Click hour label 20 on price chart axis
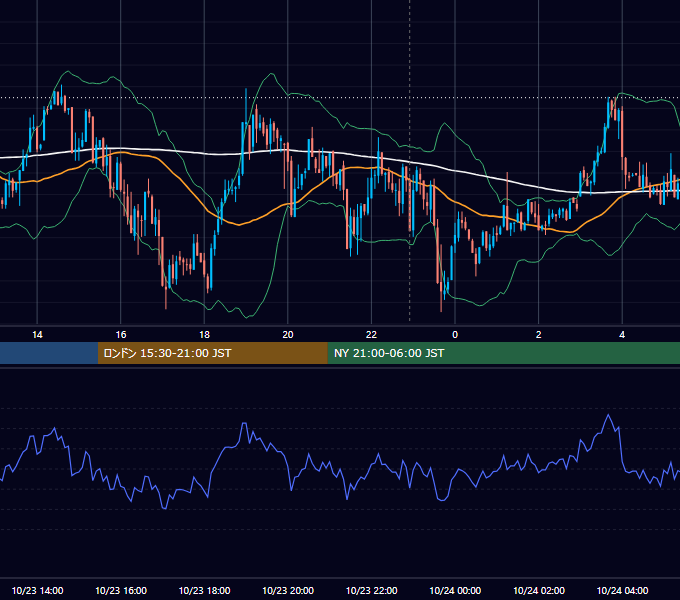The image size is (680, 600). 288,335
